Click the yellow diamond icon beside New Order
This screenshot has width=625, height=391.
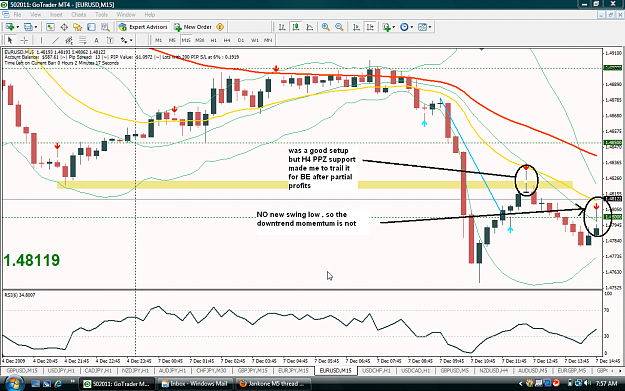(220, 27)
